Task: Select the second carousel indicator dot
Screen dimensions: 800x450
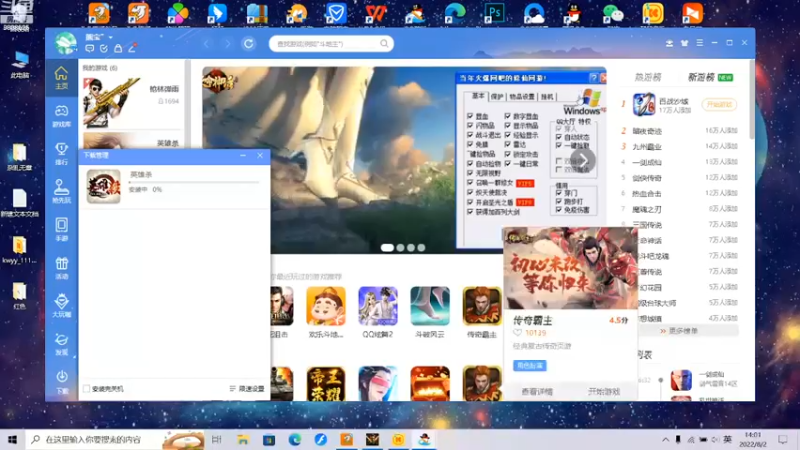Action: point(401,247)
